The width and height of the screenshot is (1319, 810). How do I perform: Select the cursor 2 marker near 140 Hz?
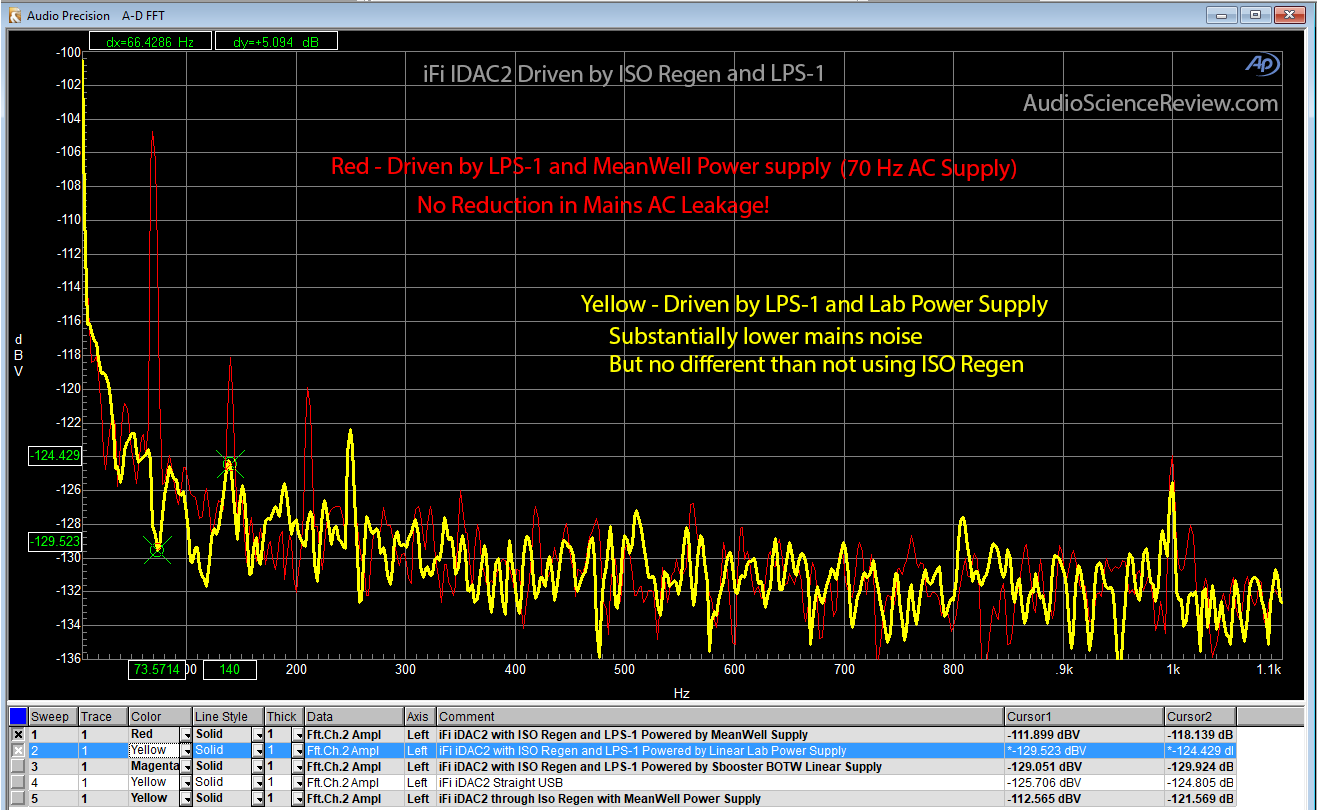230,464
